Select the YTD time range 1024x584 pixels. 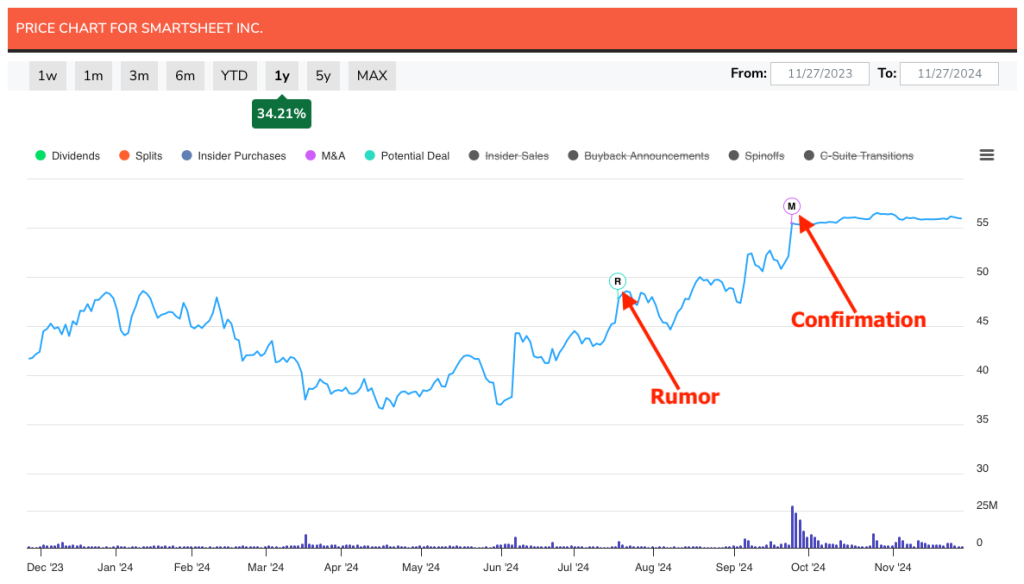[x=234, y=76]
